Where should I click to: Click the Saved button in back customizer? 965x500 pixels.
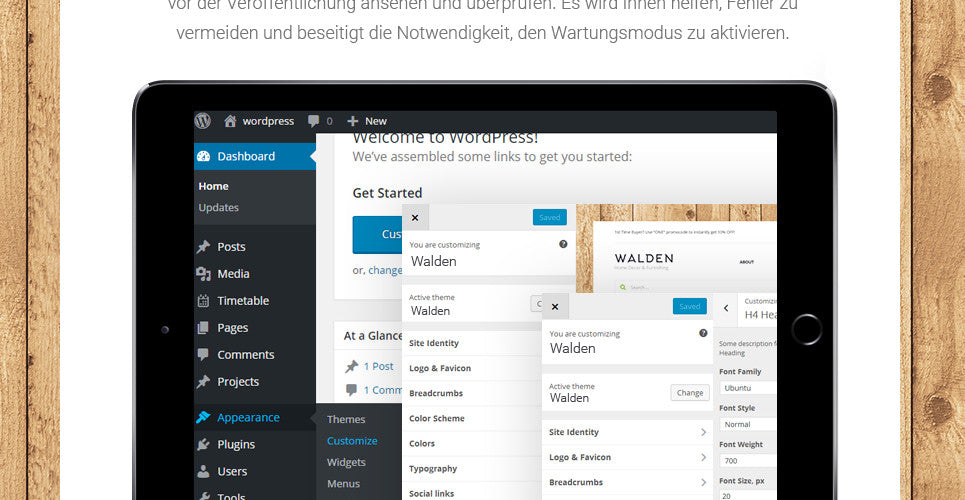pos(550,217)
